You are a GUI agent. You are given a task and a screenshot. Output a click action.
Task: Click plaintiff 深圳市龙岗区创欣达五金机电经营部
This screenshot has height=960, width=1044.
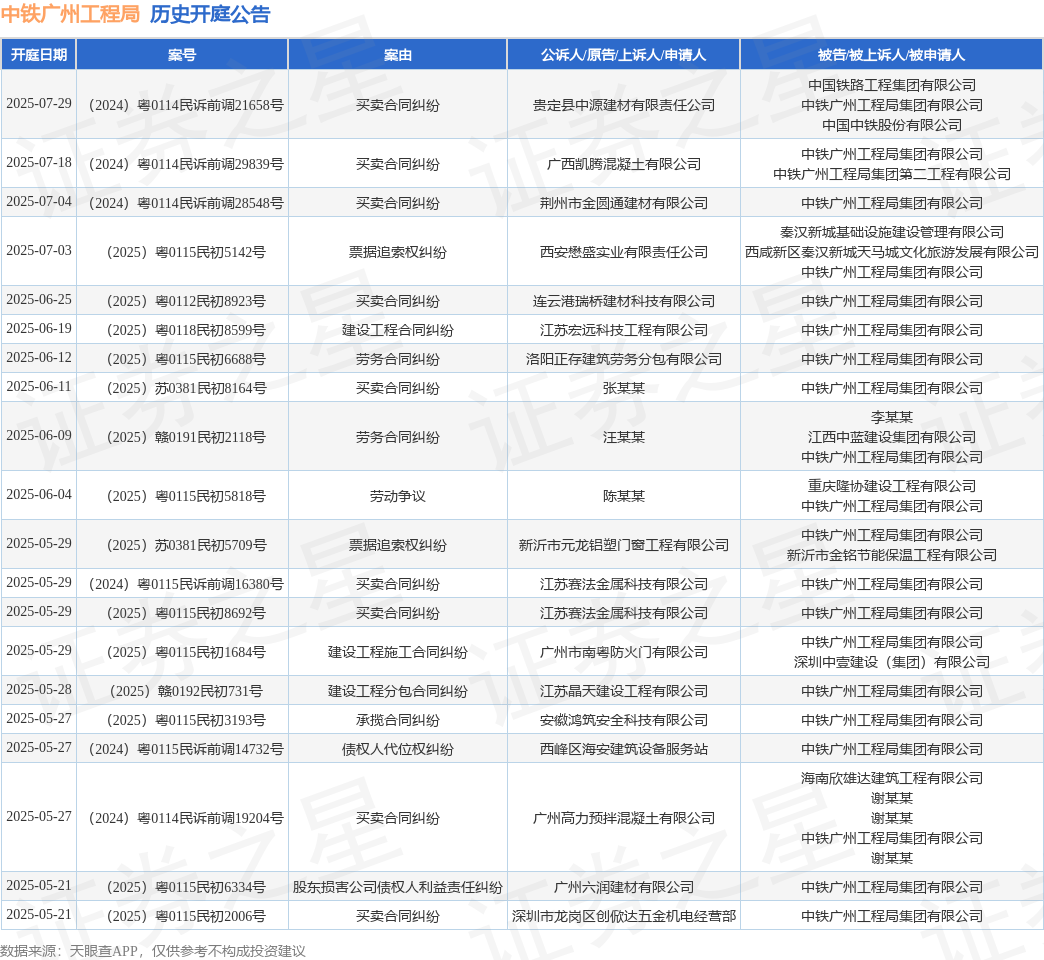pyautogui.click(x=623, y=917)
